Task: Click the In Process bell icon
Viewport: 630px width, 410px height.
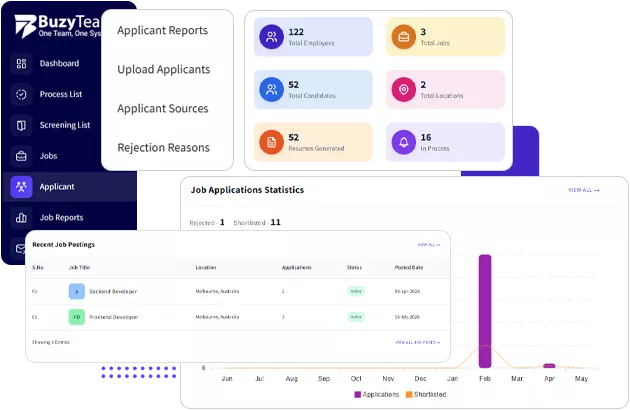Action: tap(404, 142)
